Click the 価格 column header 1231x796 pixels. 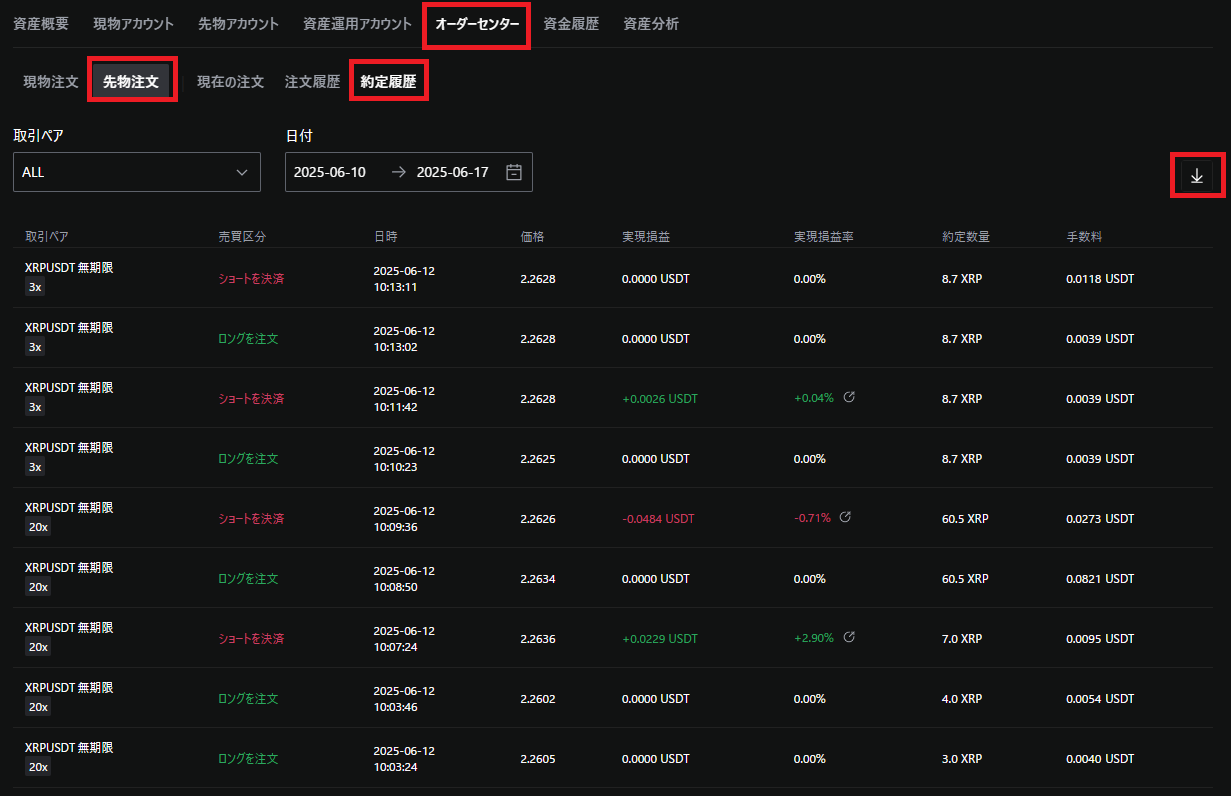pyautogui.click(x=532, y=237)
